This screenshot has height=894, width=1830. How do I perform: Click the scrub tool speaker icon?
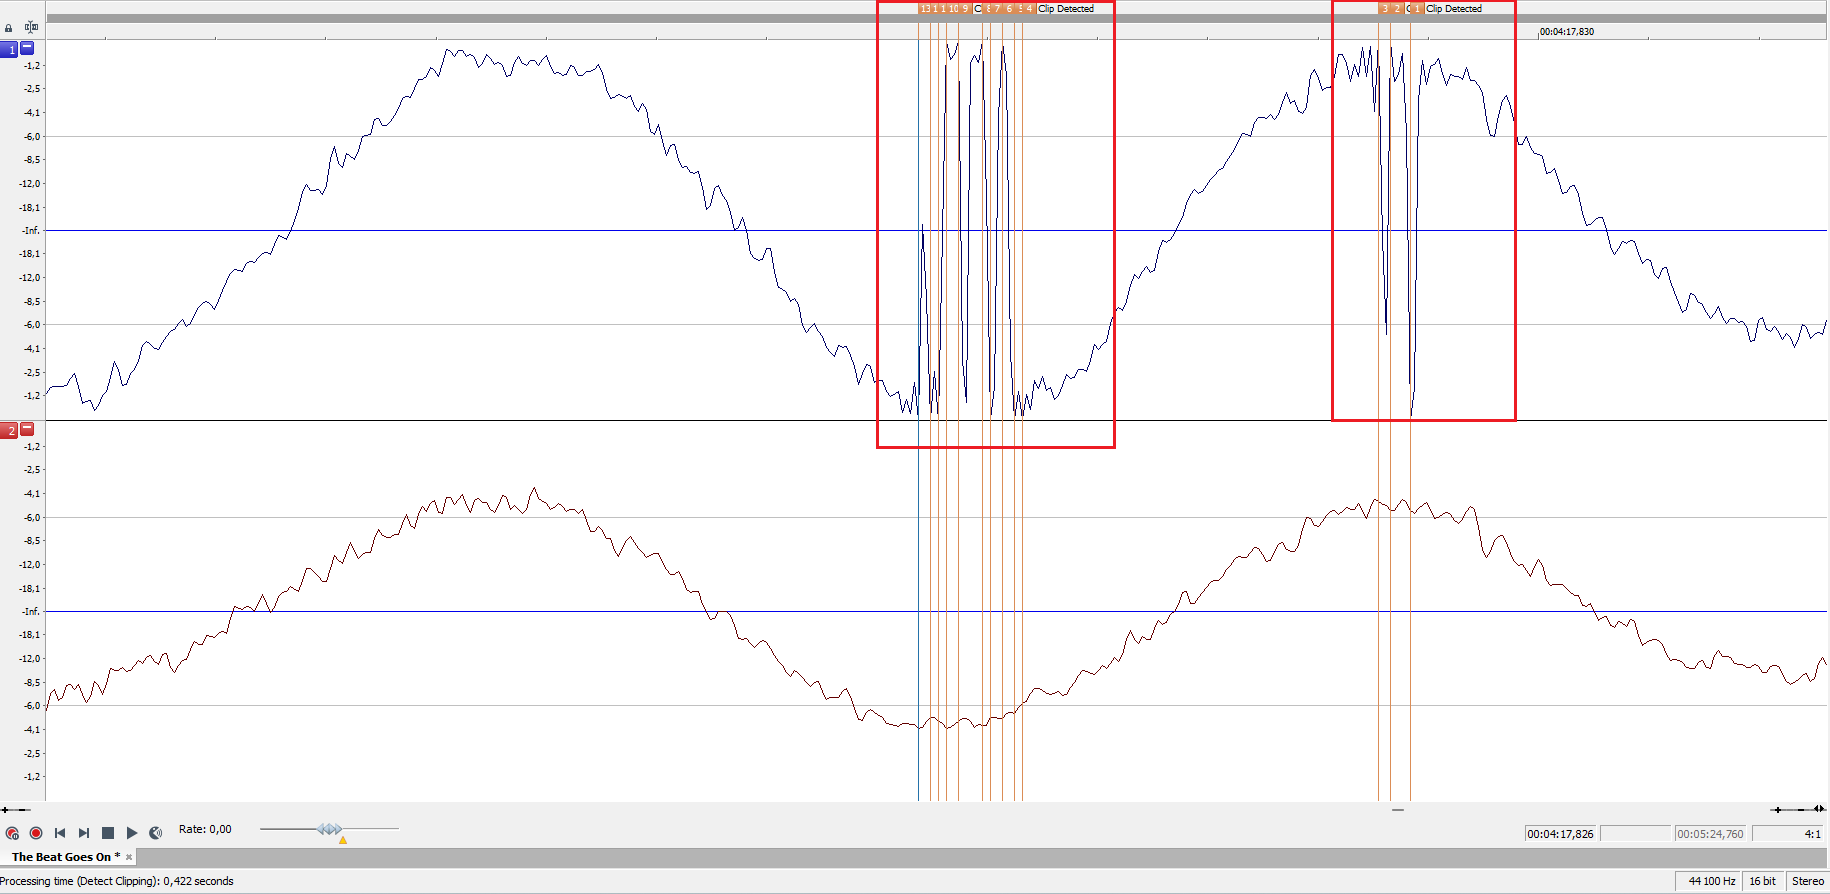pyautogui.click(x=156, y=833)
